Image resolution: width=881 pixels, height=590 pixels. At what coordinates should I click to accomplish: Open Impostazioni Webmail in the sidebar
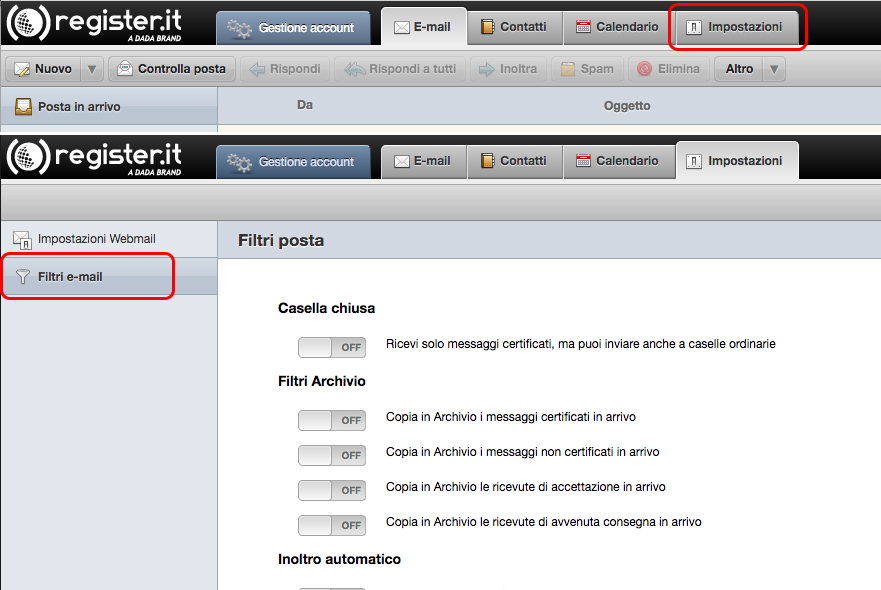coord(96,239)
